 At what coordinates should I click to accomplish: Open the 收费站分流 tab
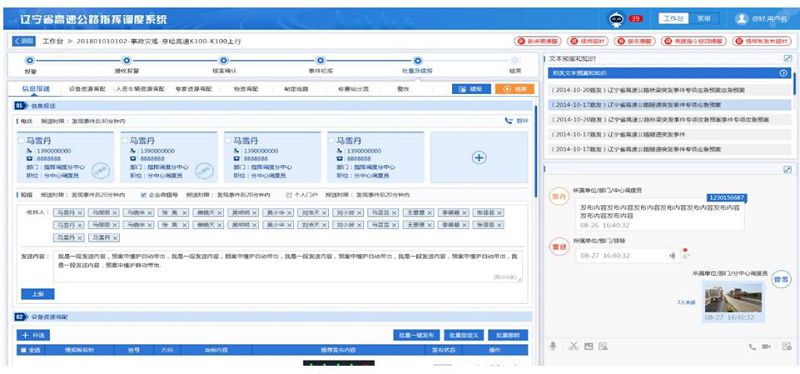pyautogui.click(x=353, y=89)
